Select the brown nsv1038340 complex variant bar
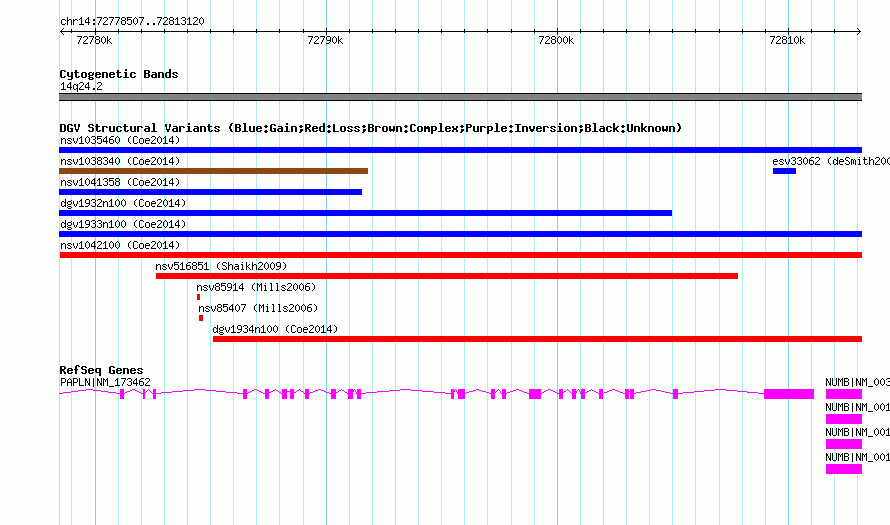Image resolution: width=890 pixels, height=525 pixels. pyautogui.click(x=213, y=171)
